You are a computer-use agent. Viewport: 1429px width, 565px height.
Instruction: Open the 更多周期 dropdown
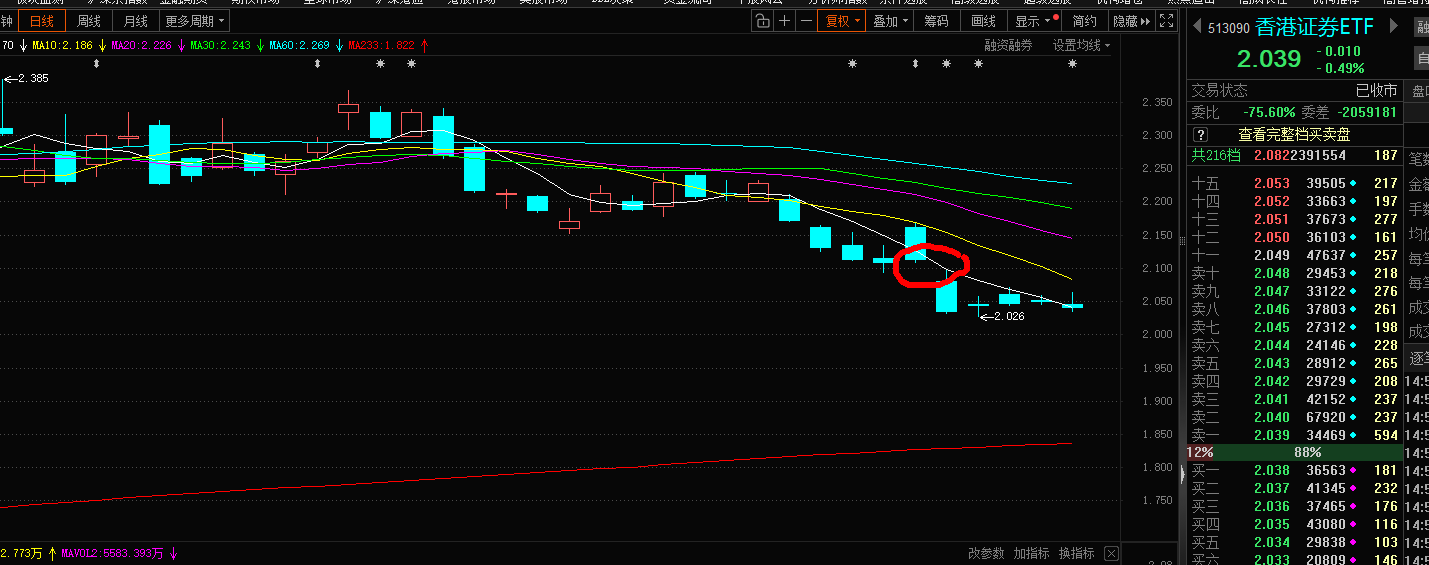[194, 21]
